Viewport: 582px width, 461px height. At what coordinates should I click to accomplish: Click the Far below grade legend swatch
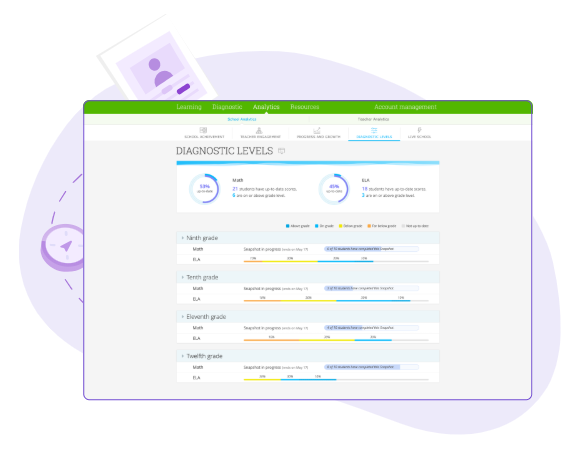click(x=369, y=226)
